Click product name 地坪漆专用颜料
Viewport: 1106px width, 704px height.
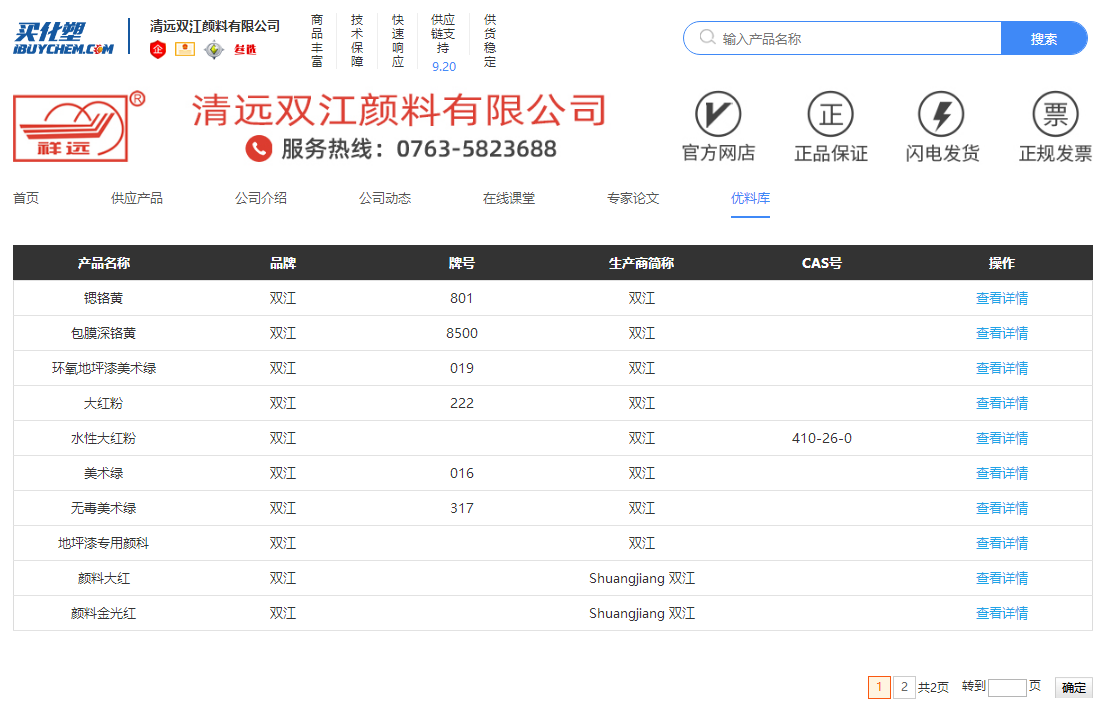coord(104,543)
